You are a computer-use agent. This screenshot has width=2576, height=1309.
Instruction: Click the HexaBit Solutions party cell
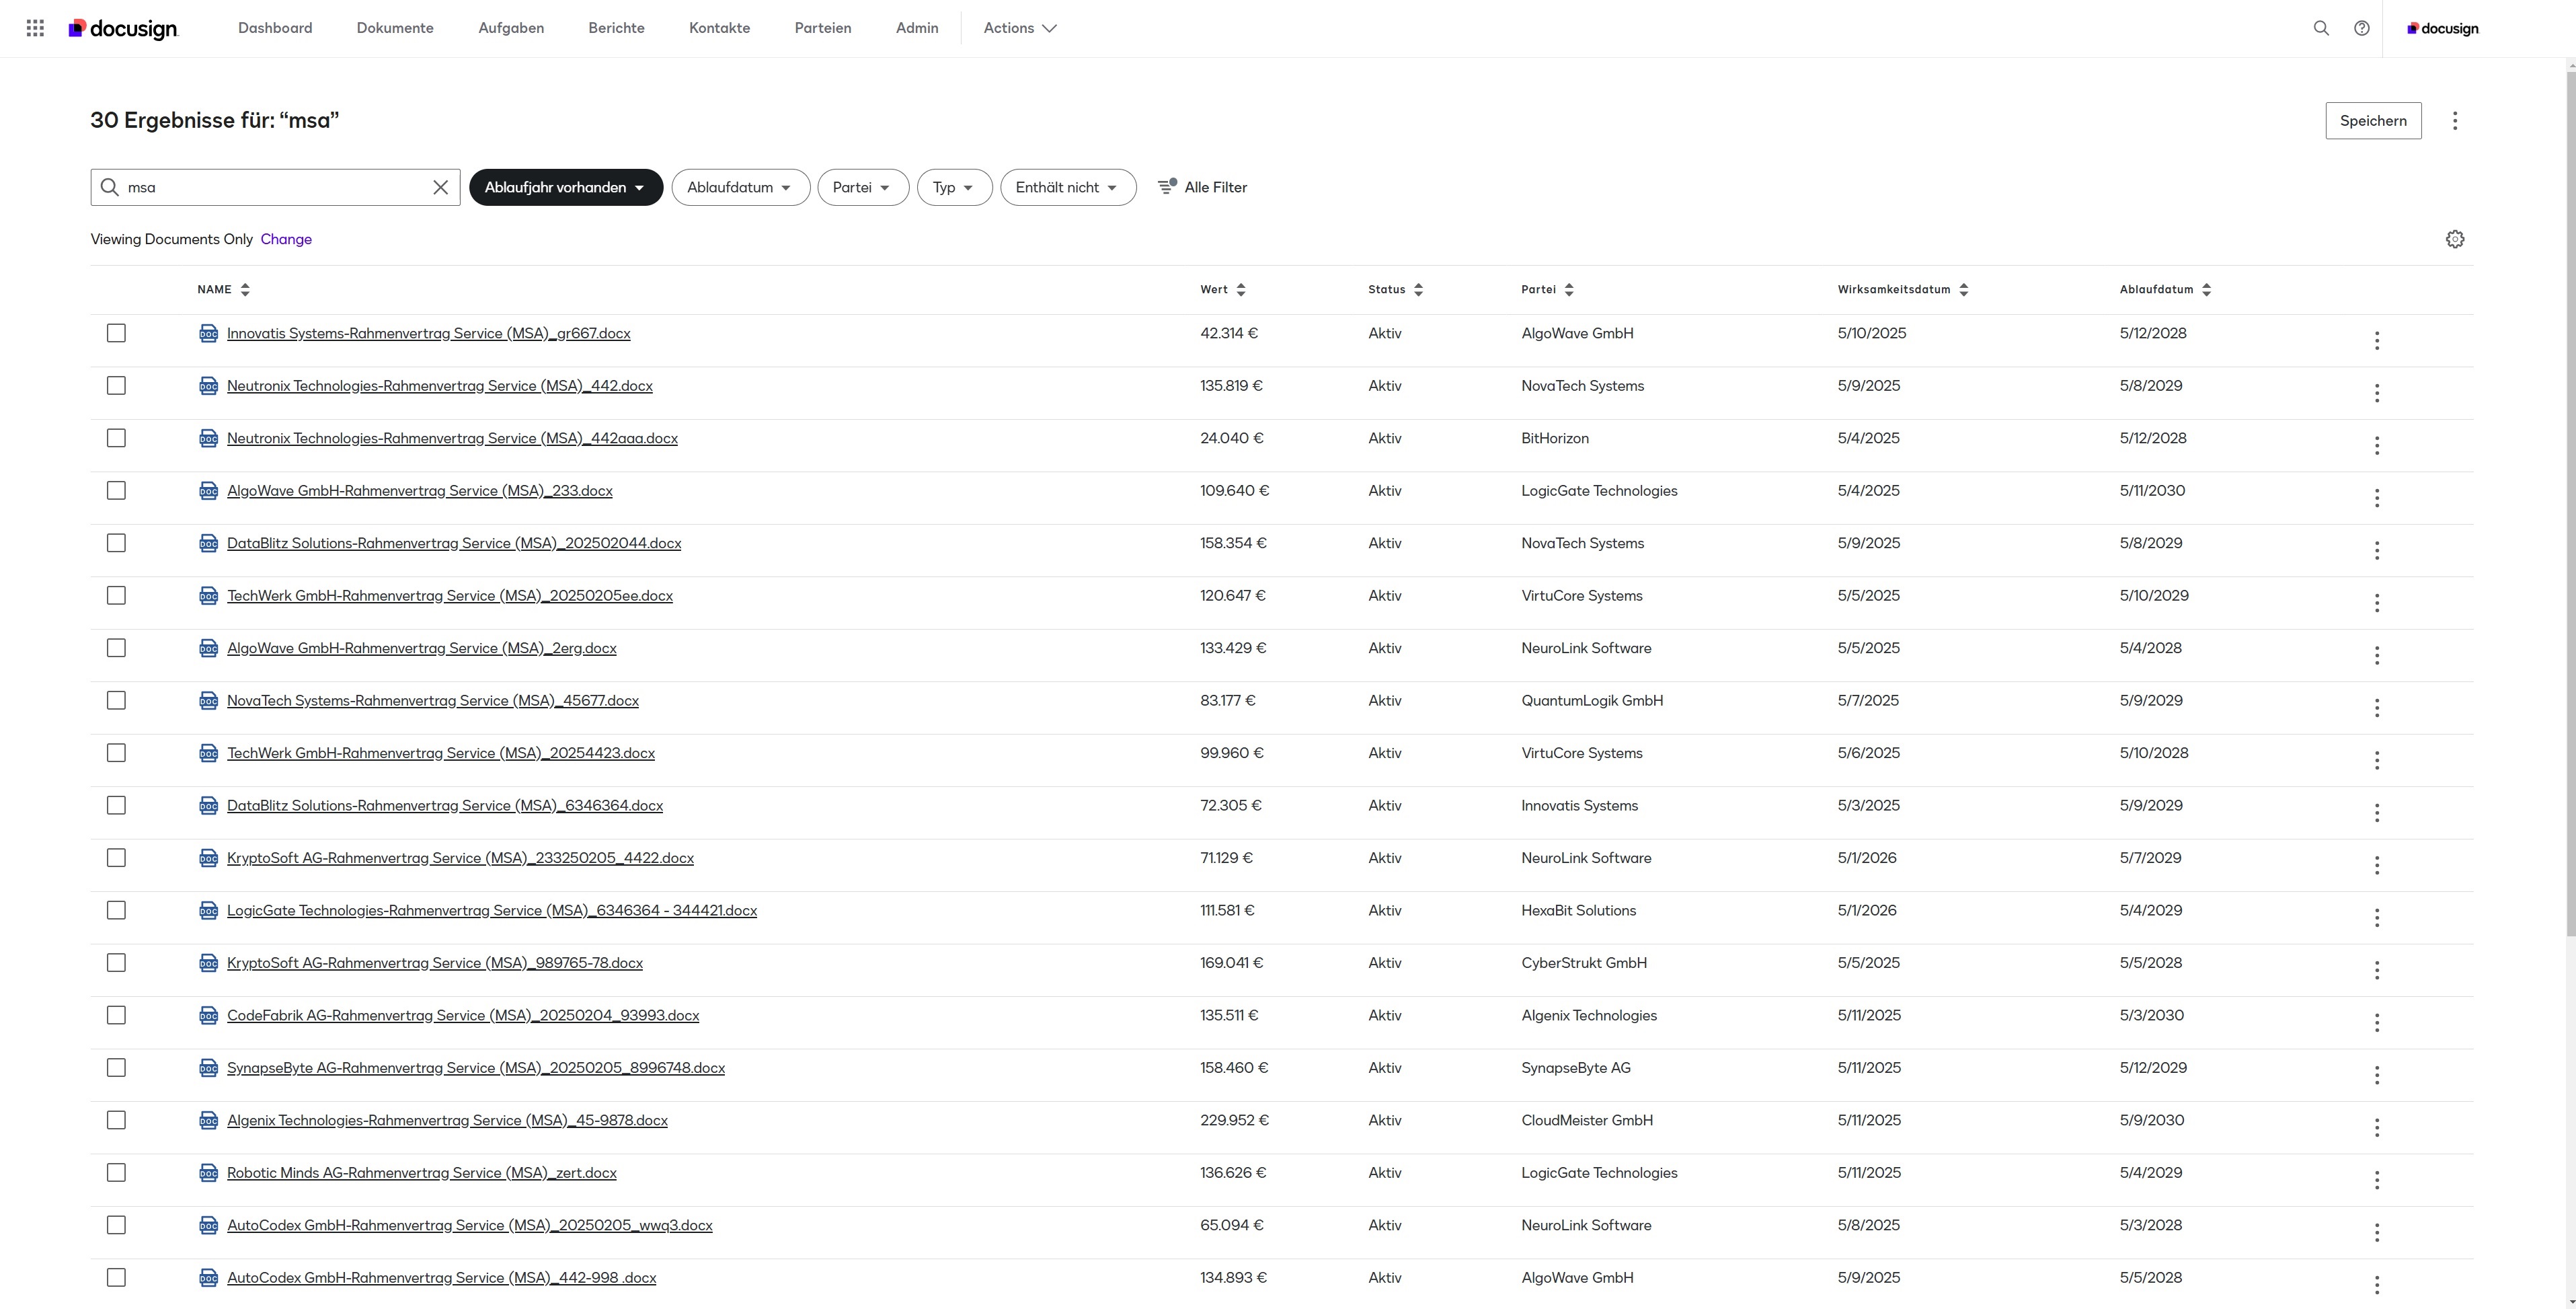click(x=1578, y=910)
